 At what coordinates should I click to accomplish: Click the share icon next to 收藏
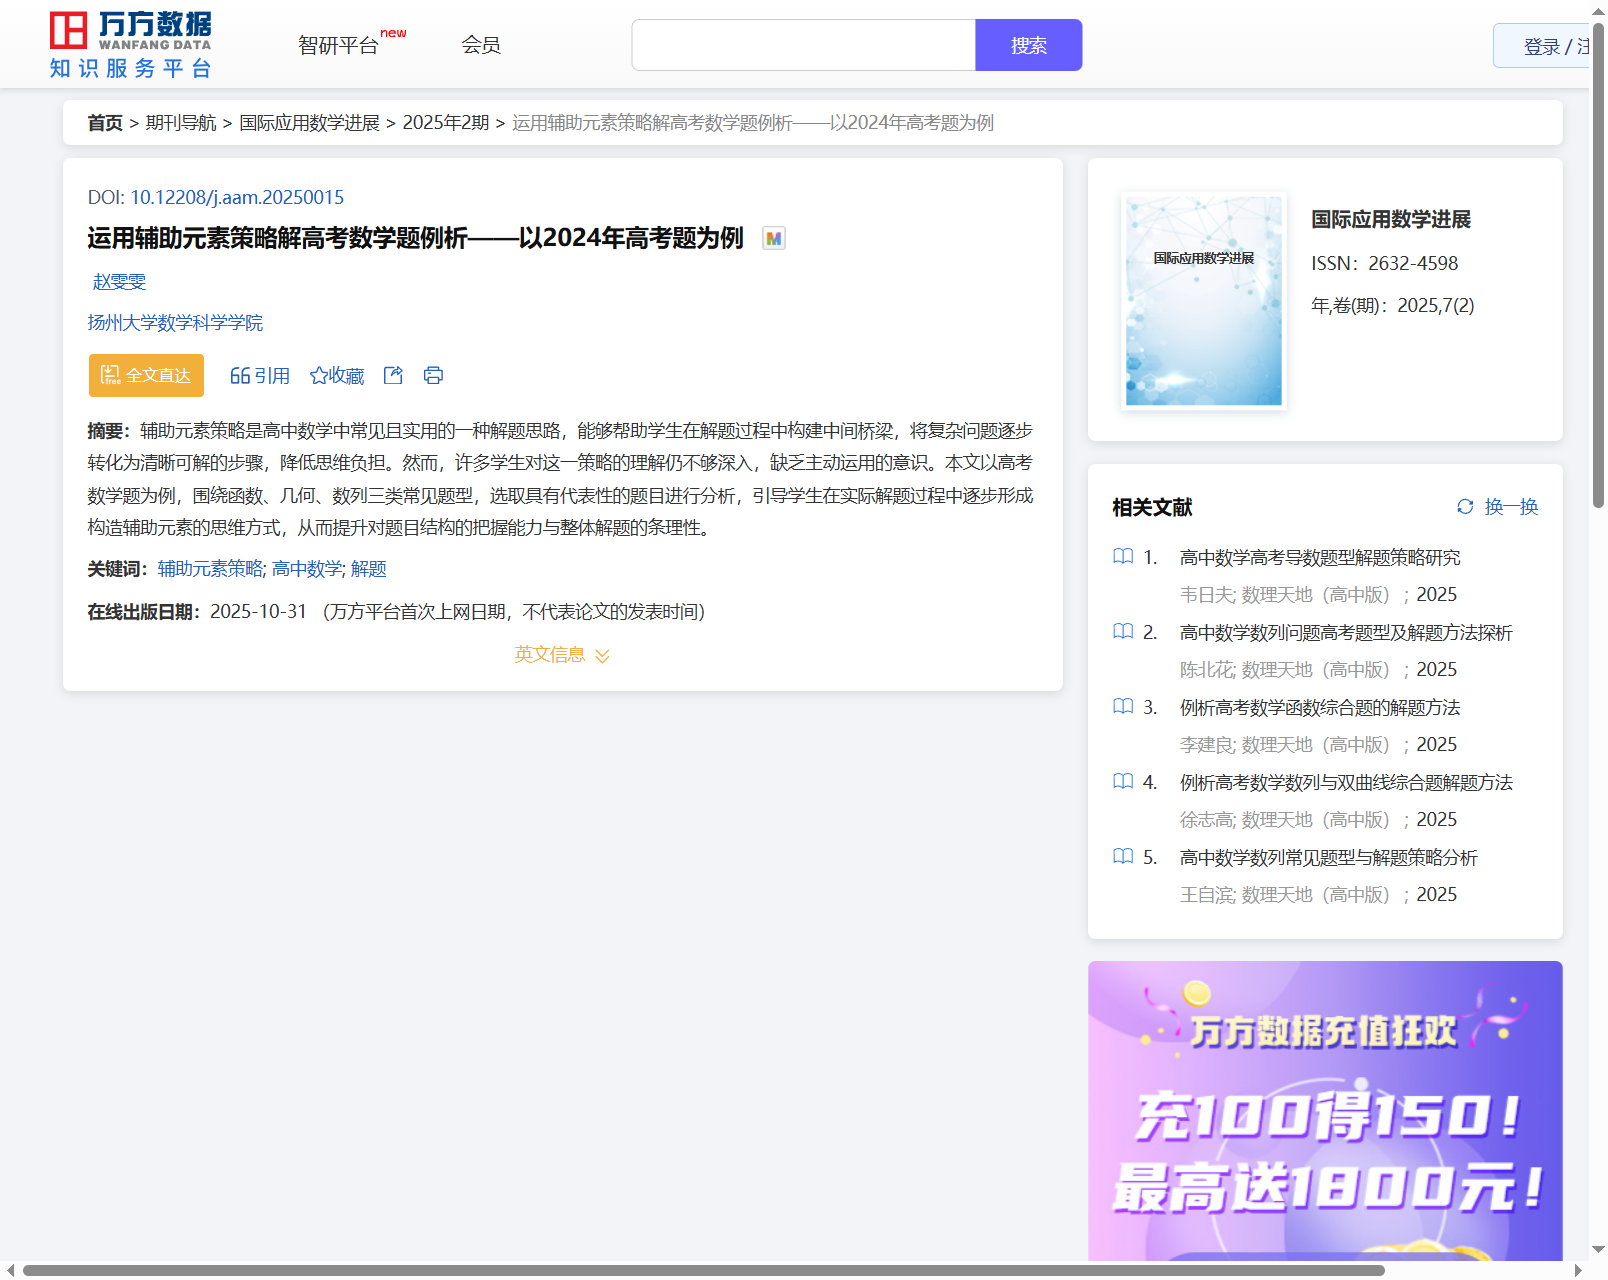[x=393, y=375]
